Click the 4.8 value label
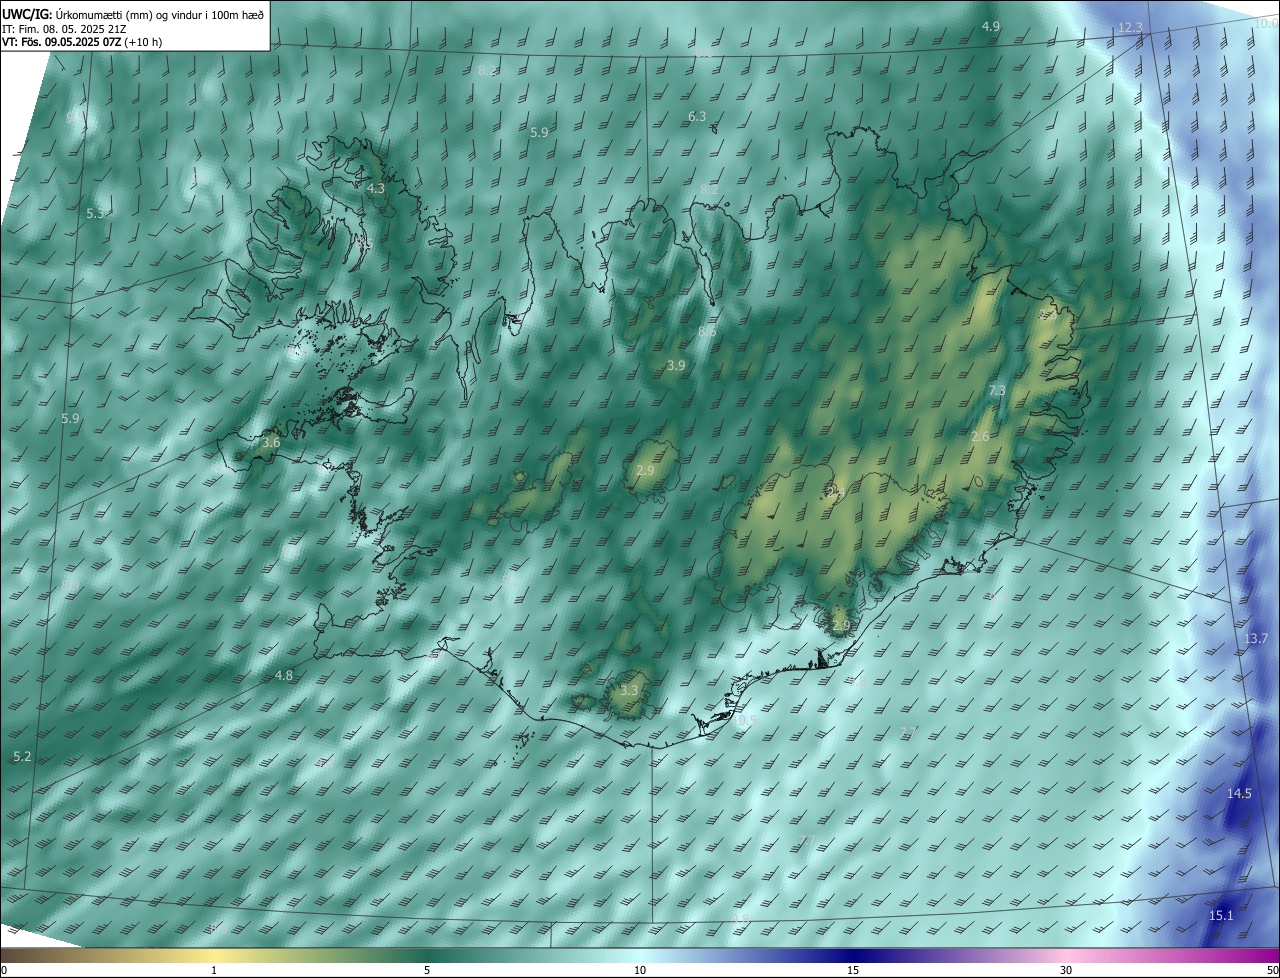 tap(284, 675)
